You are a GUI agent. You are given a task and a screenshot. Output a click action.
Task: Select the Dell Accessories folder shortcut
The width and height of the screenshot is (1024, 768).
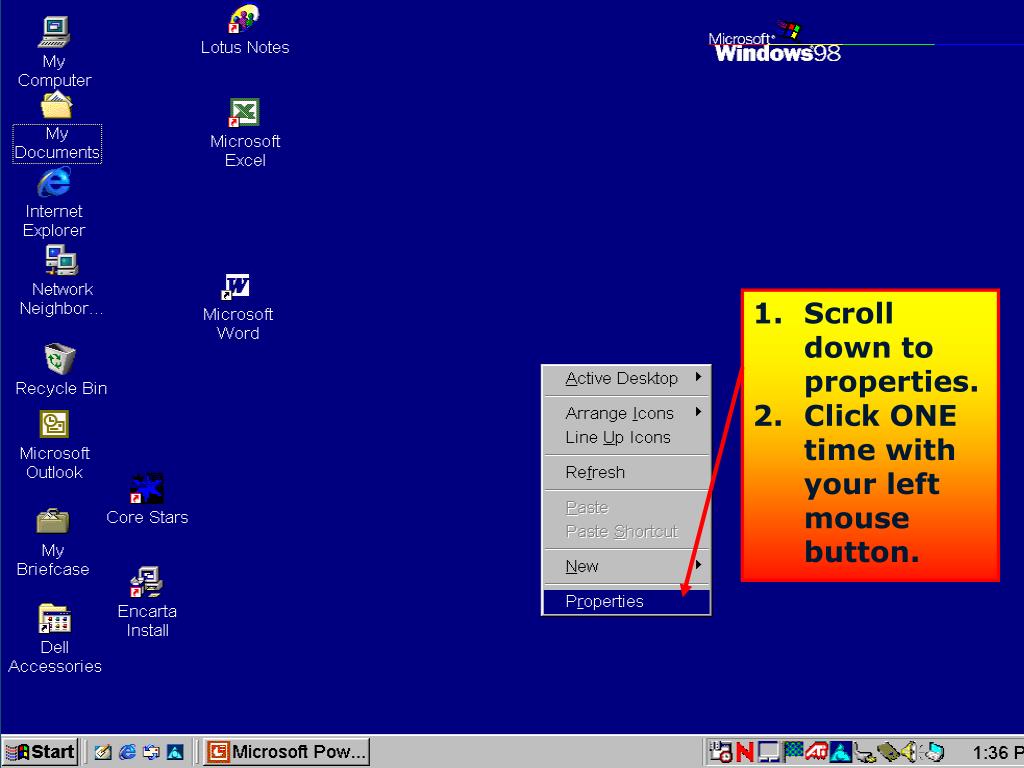(55, 639)
